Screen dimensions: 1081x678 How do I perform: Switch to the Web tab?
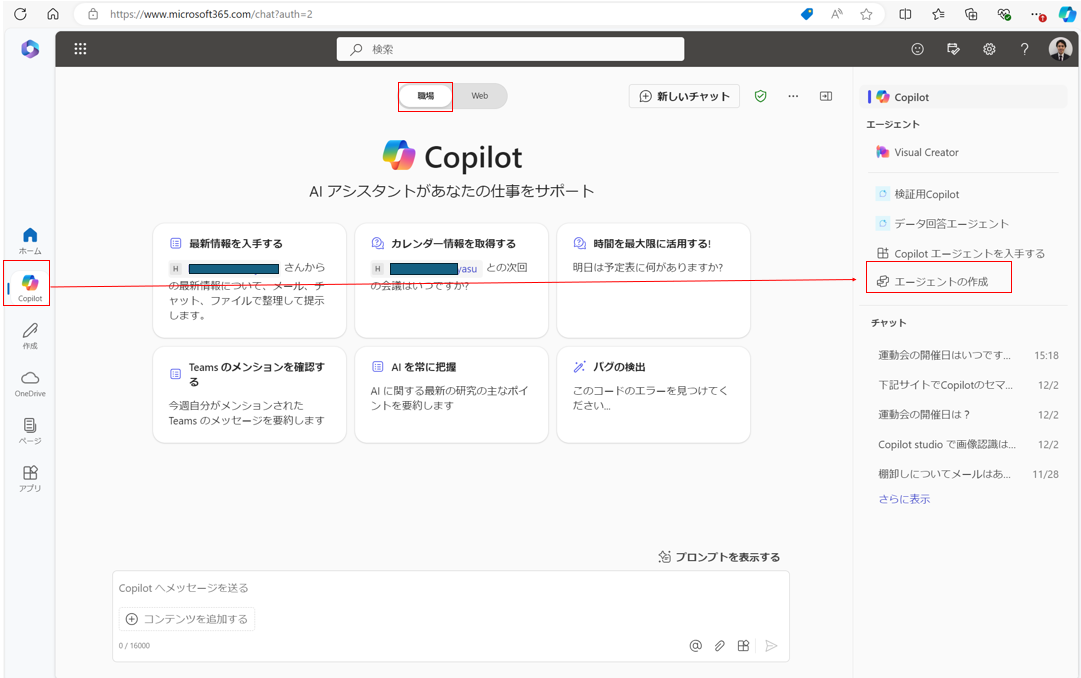[480, 96]
